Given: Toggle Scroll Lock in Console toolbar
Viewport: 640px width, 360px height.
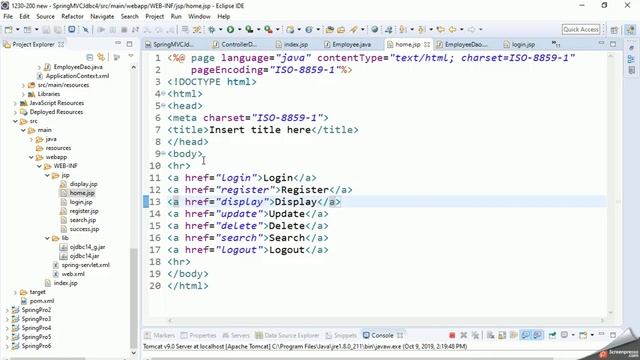Looking at the screenshot, I should coord(502,335).
